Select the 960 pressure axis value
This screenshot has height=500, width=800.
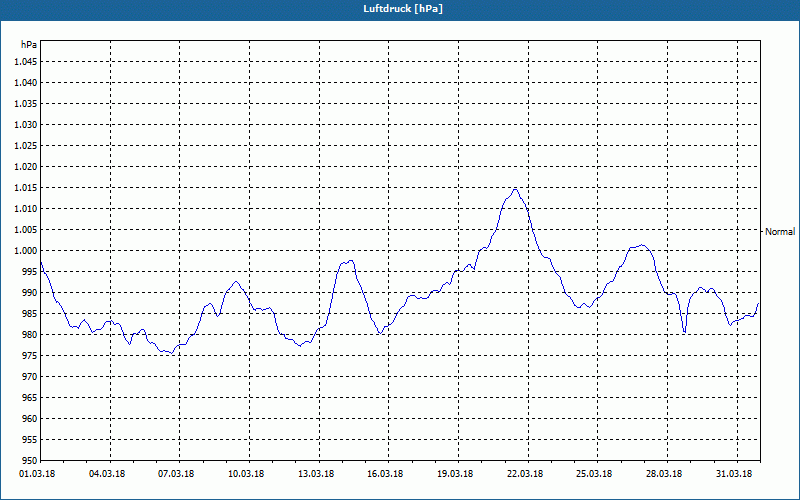pyautogui.click(x=30, y=418)
